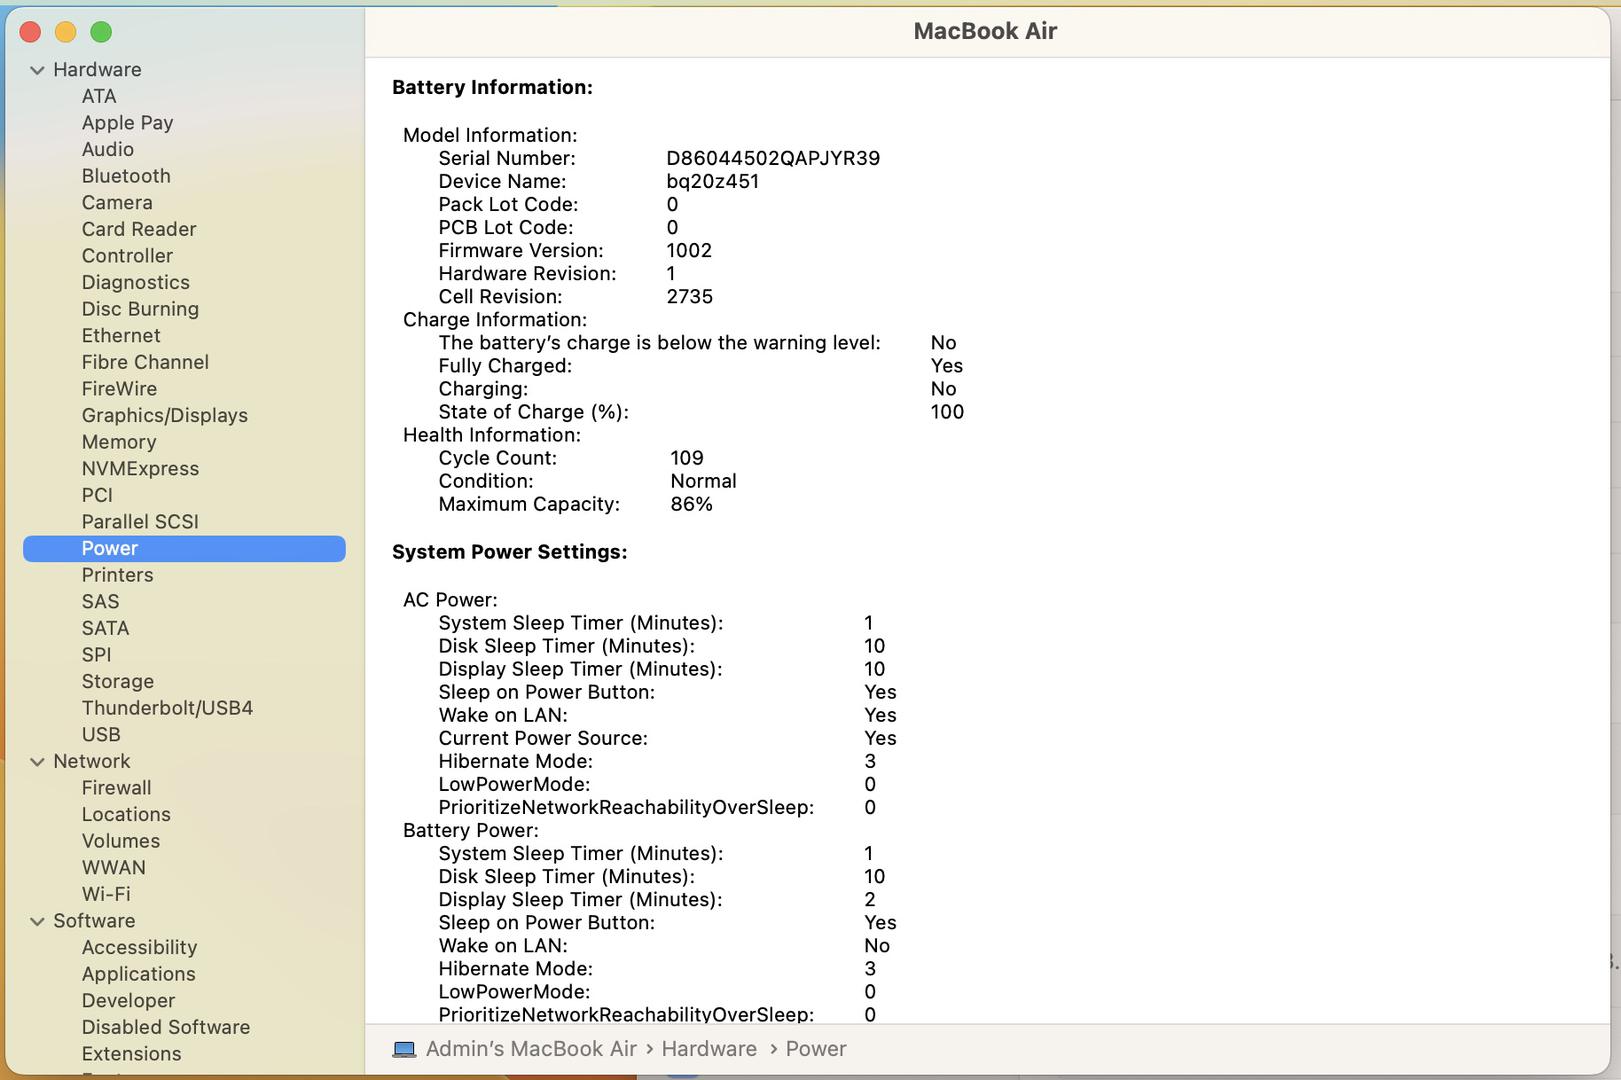1621x1080 pixels.
Task: Click the laptop icon in the path bar
Action: tap(404, 1049)
